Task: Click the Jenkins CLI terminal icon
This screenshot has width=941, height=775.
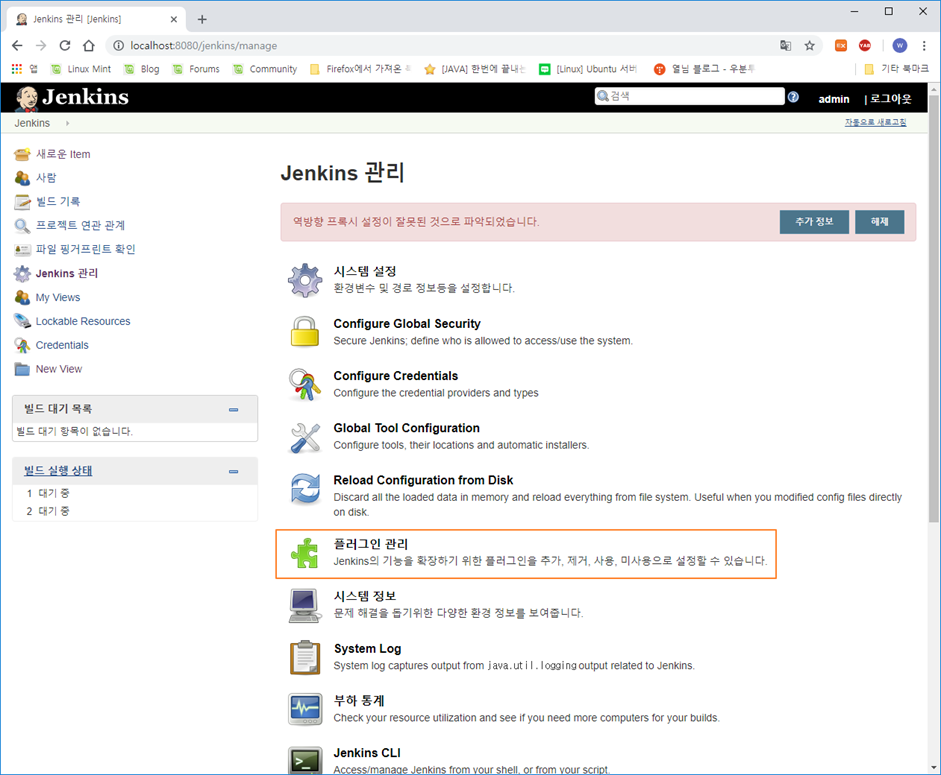Action: 305,761
